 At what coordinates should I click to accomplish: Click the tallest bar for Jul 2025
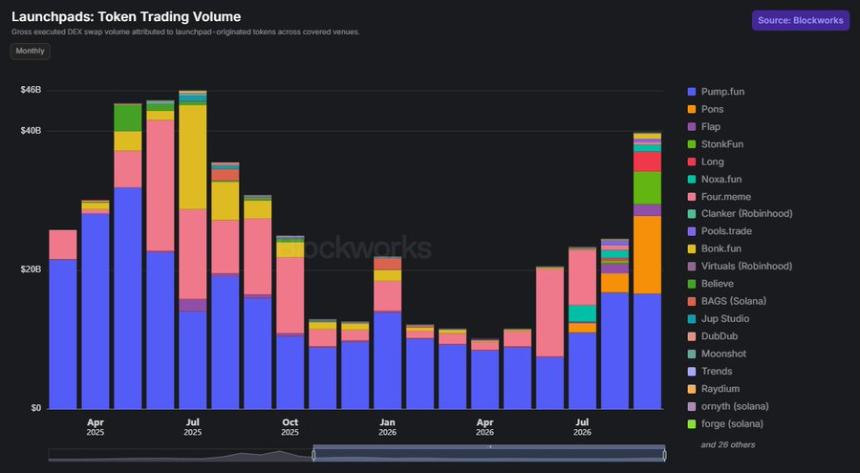(193, 250)
